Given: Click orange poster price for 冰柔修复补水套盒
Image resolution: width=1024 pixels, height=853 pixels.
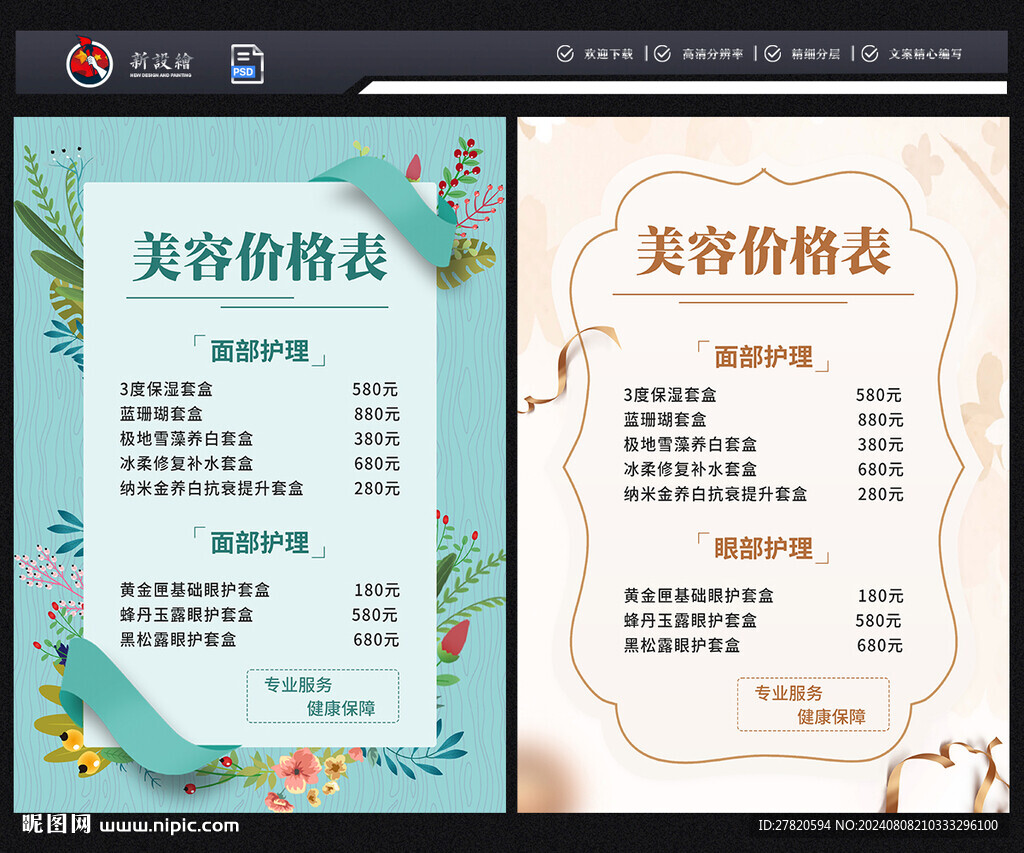Looking at the screenshot, I should point(881,470).
